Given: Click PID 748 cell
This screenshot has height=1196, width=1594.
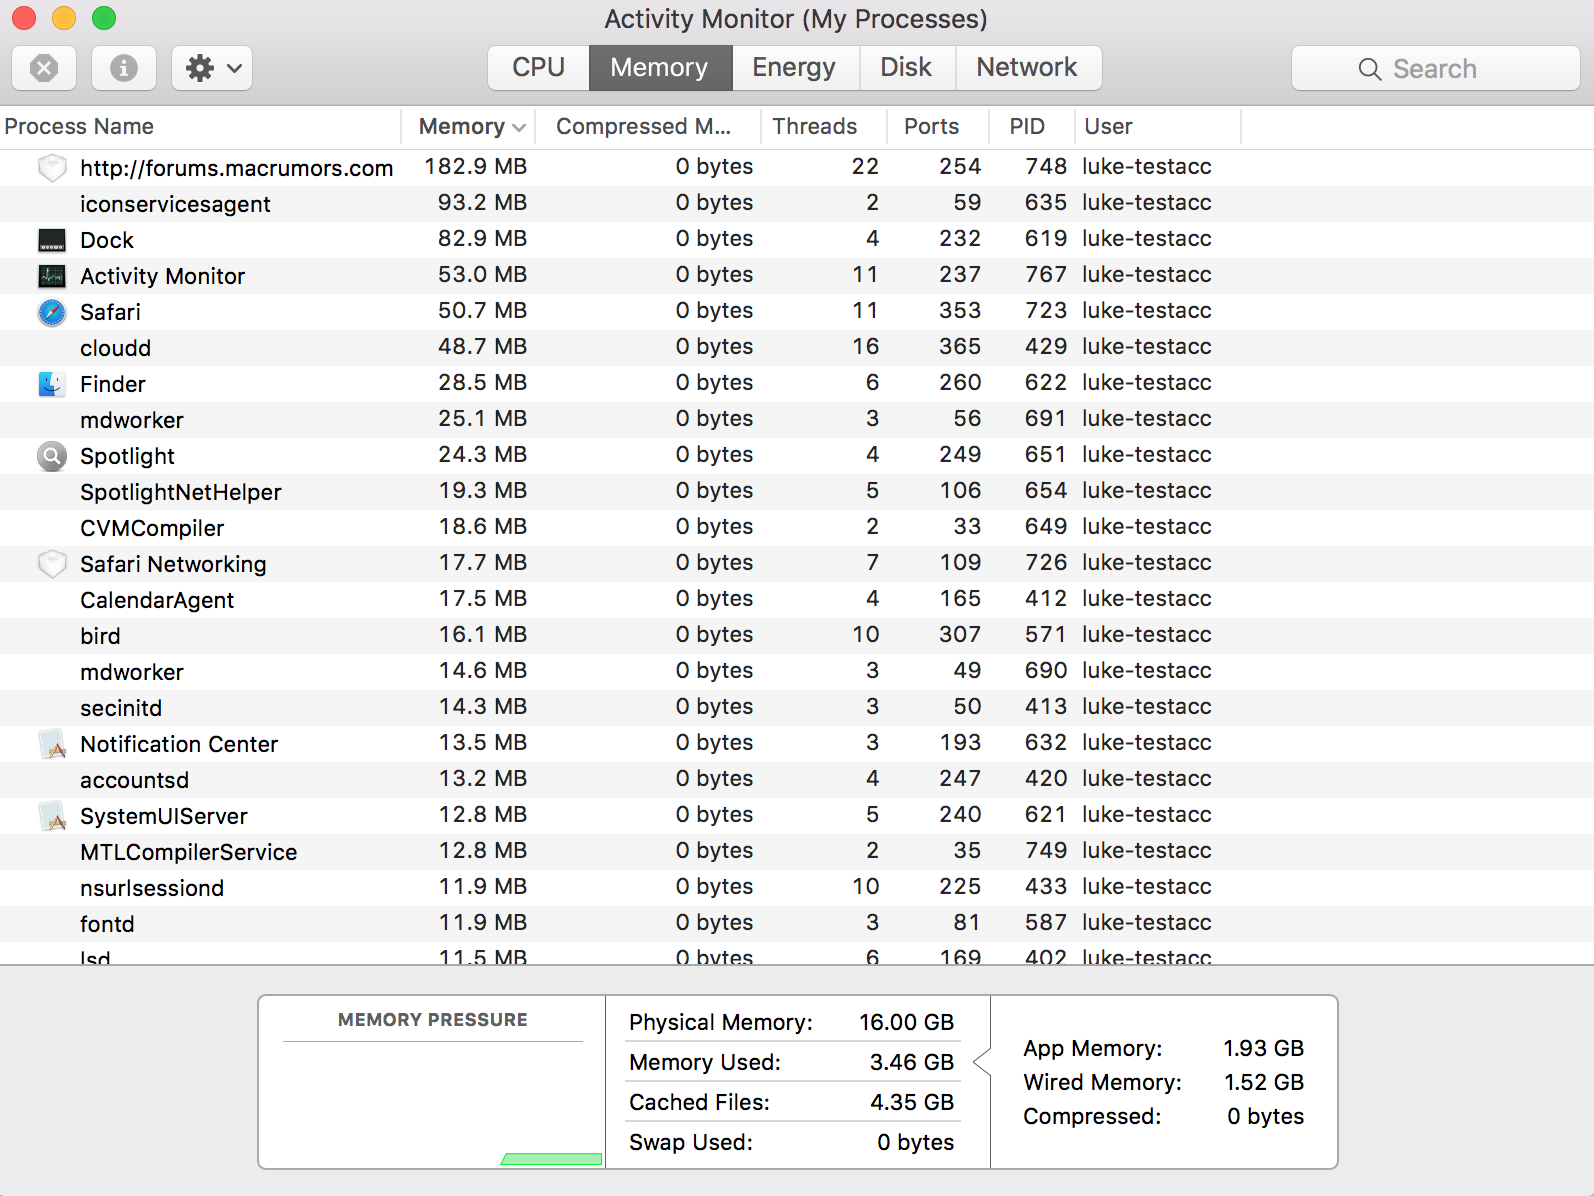Looking at the screenshot, I should click(x=1046, y=166).
